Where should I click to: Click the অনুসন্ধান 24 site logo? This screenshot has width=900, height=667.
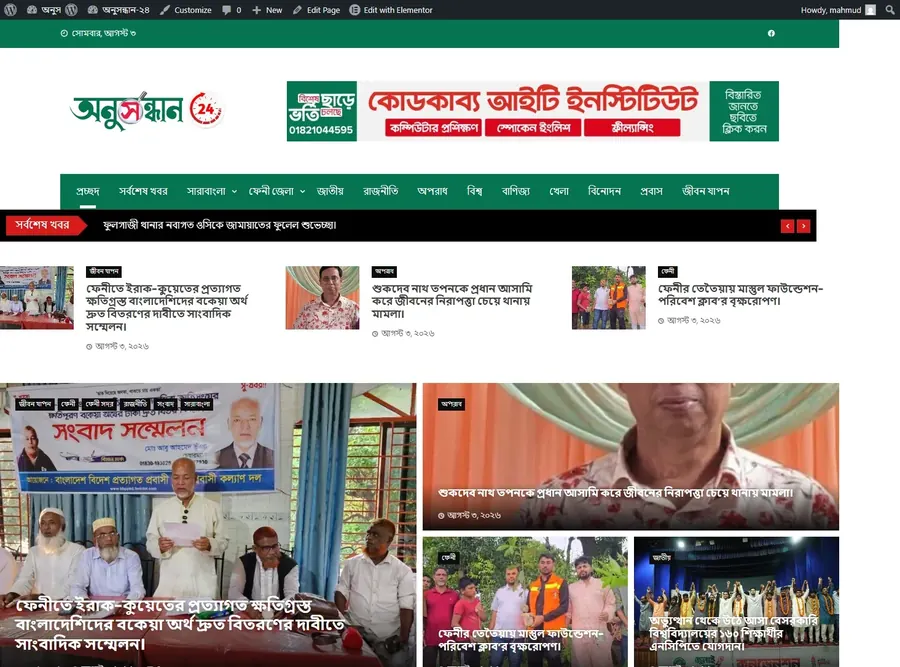click(x=146, y=110)
